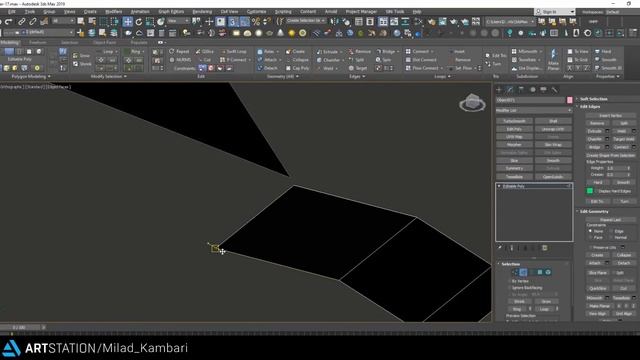The image size is (640, 360).
Task: Toggle the Percent Snap icon
Action: [x=256, y=22]
